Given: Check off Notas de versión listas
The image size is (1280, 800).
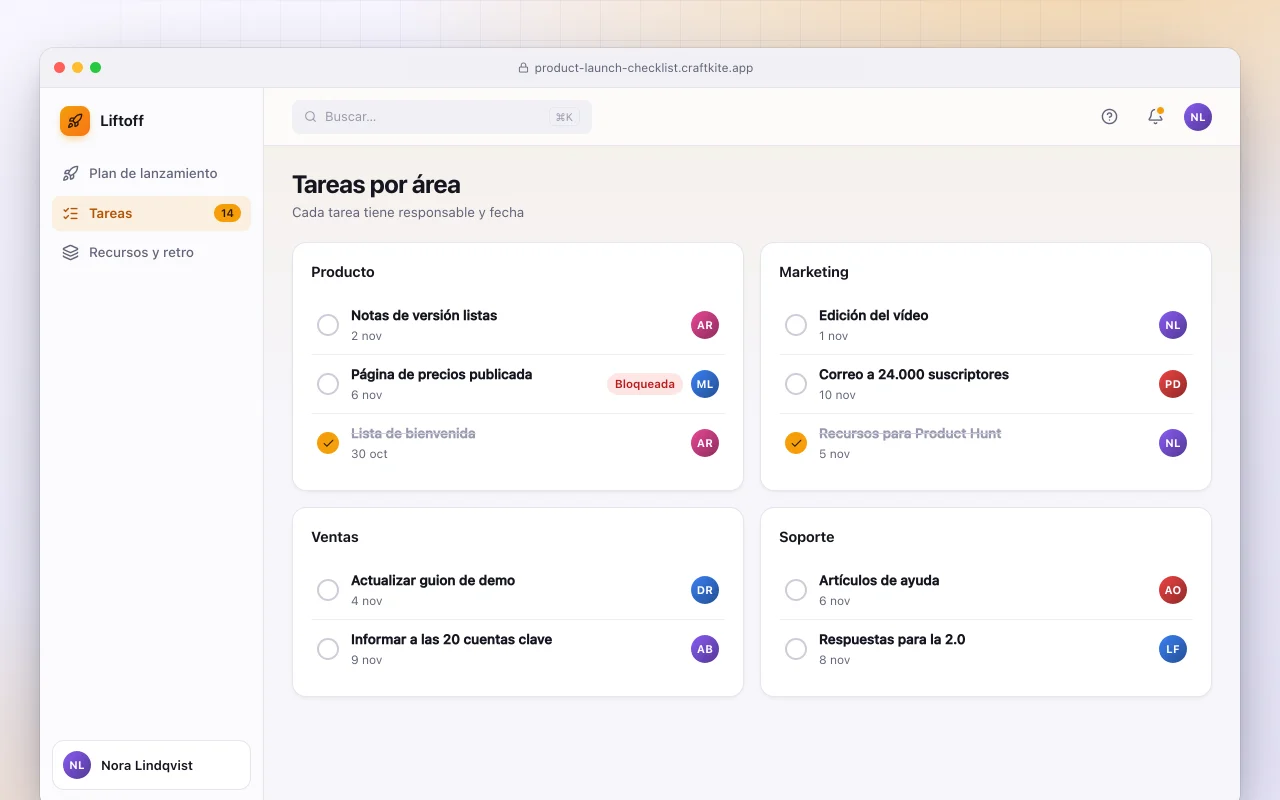Looking at the screenshot, I should coord(328,325).
